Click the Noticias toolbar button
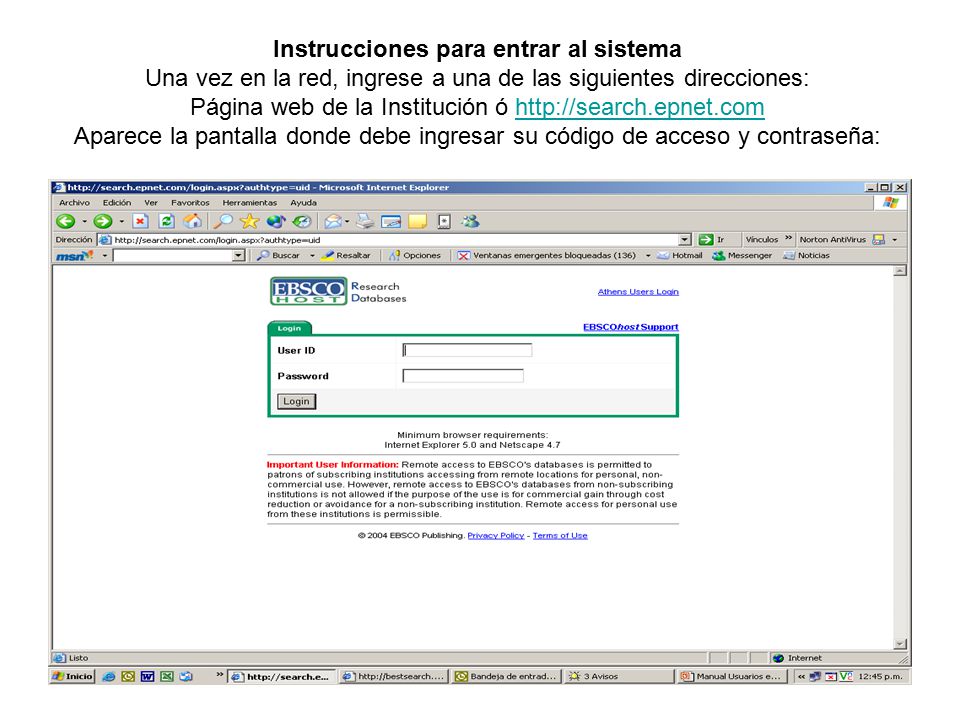Image resolution: width=960 pixels, height=720 pixels. click(806, 255)
